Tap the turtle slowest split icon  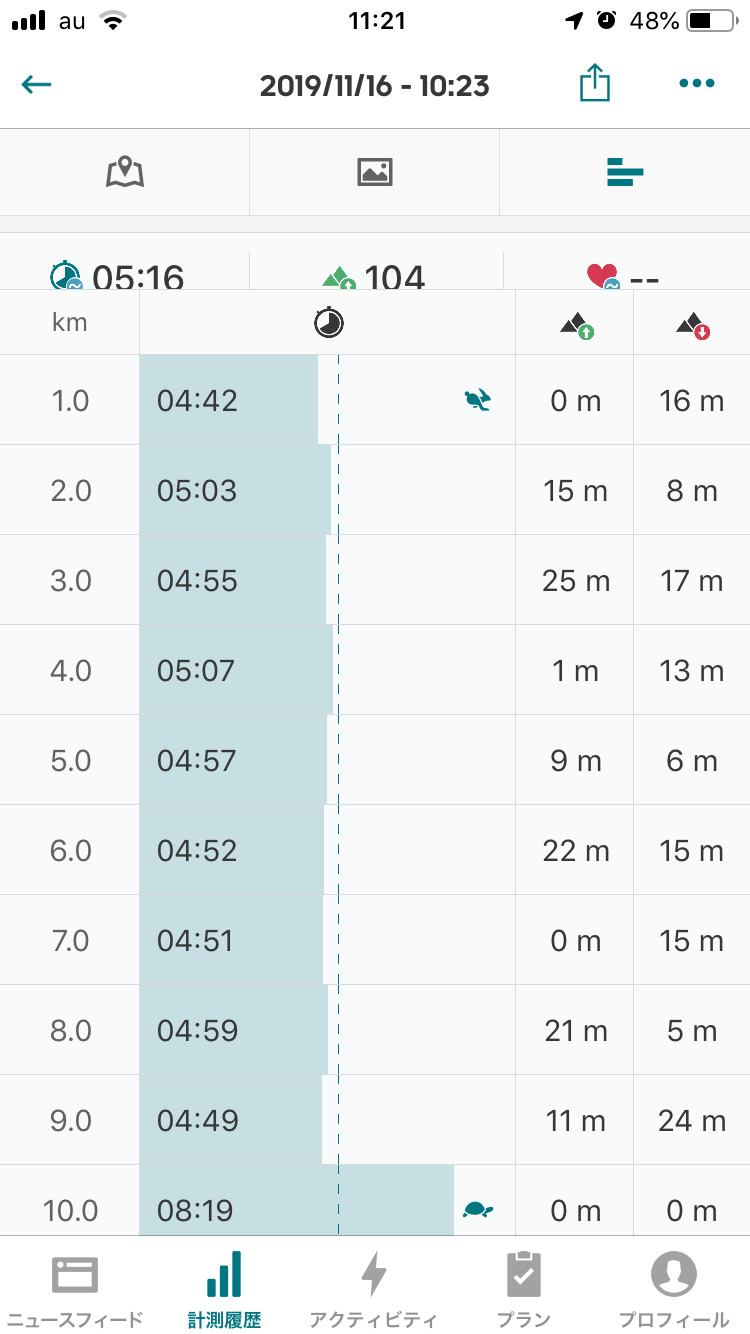pyautogui.click(x=478, y=1210)
